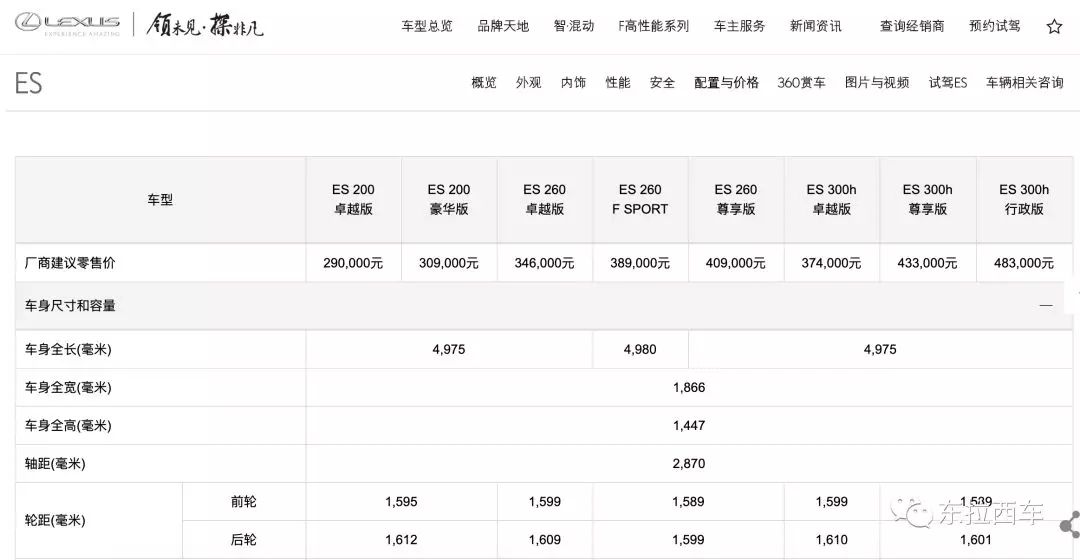Click the share icon at right edge
This screenshot has width=1080, height=560.
pyautogui.click(x=1070, y=525)
